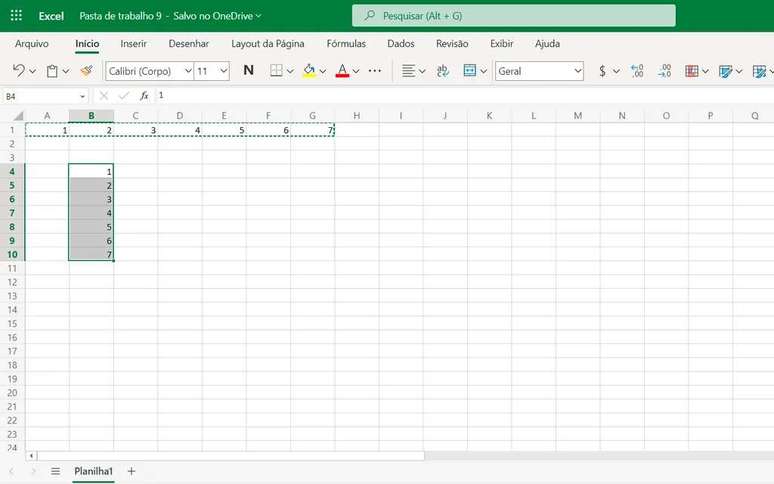The height and width of the screenshot is (484, 774).
Task: Click the Pesquisar search box
Action: point(513,16)
